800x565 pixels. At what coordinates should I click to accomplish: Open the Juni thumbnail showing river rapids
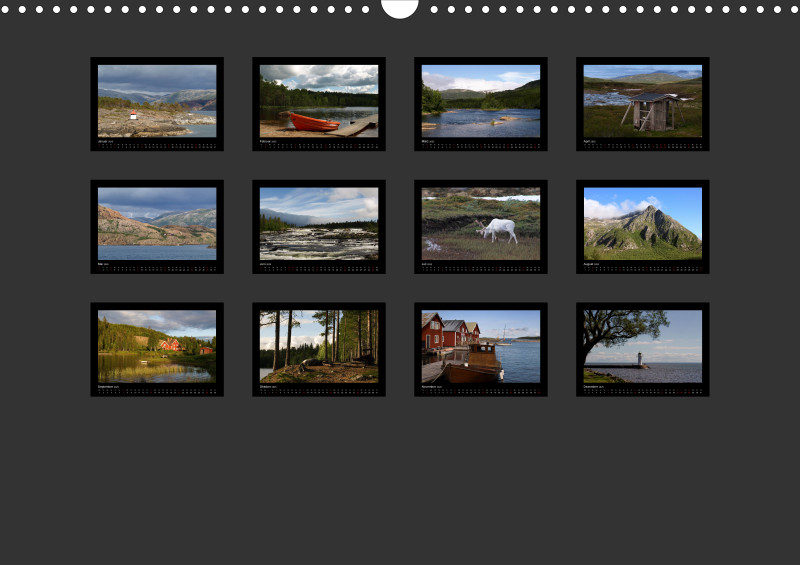pyautogui.click(x=319, y=227)
